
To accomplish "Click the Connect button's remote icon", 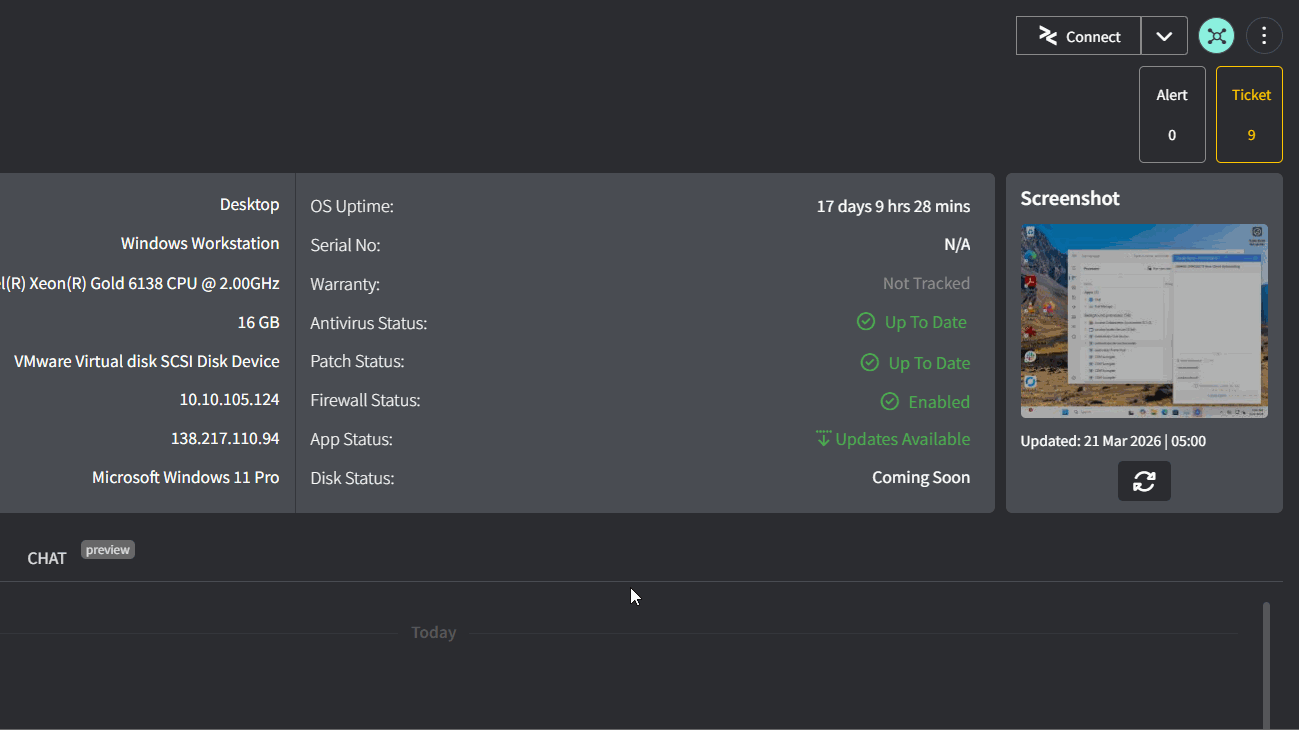I will [x=1048, y=36].
